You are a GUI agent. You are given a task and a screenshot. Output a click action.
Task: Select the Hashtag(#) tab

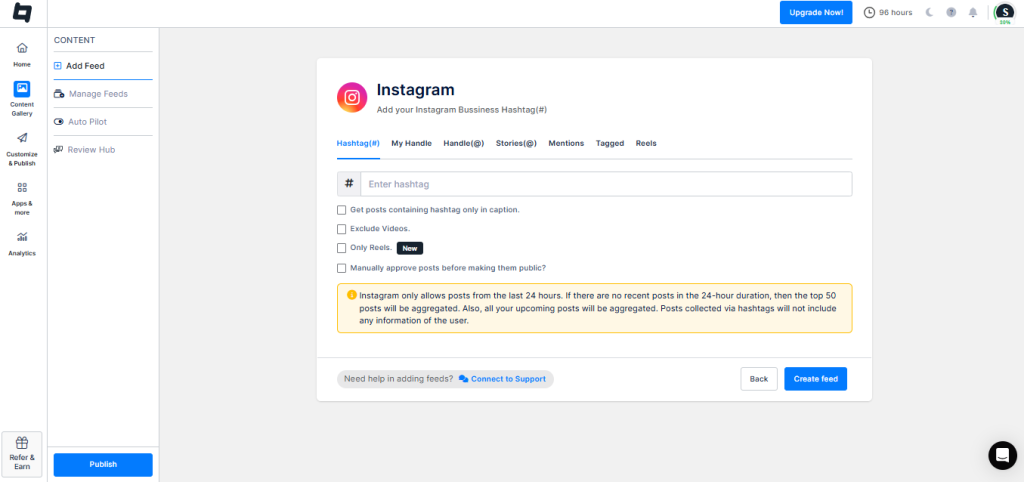pyautogui.click(x=358, y=143)
